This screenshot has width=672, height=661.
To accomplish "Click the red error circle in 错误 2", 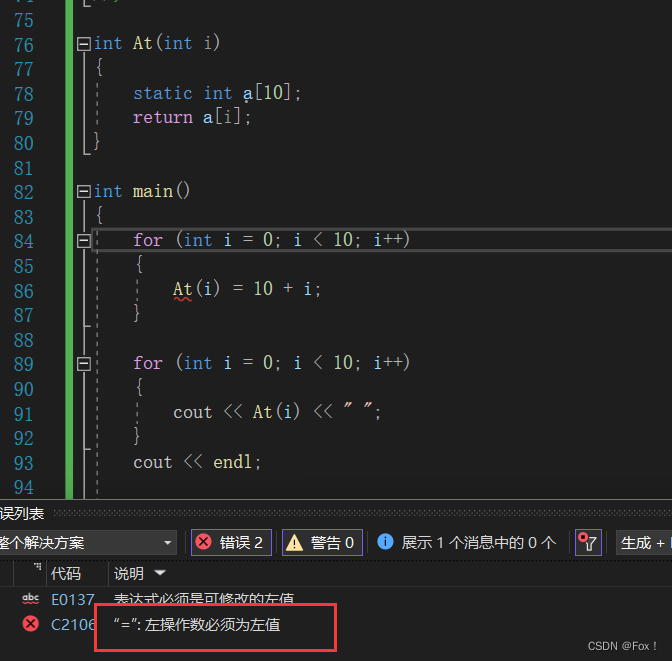I will point(204,542).
